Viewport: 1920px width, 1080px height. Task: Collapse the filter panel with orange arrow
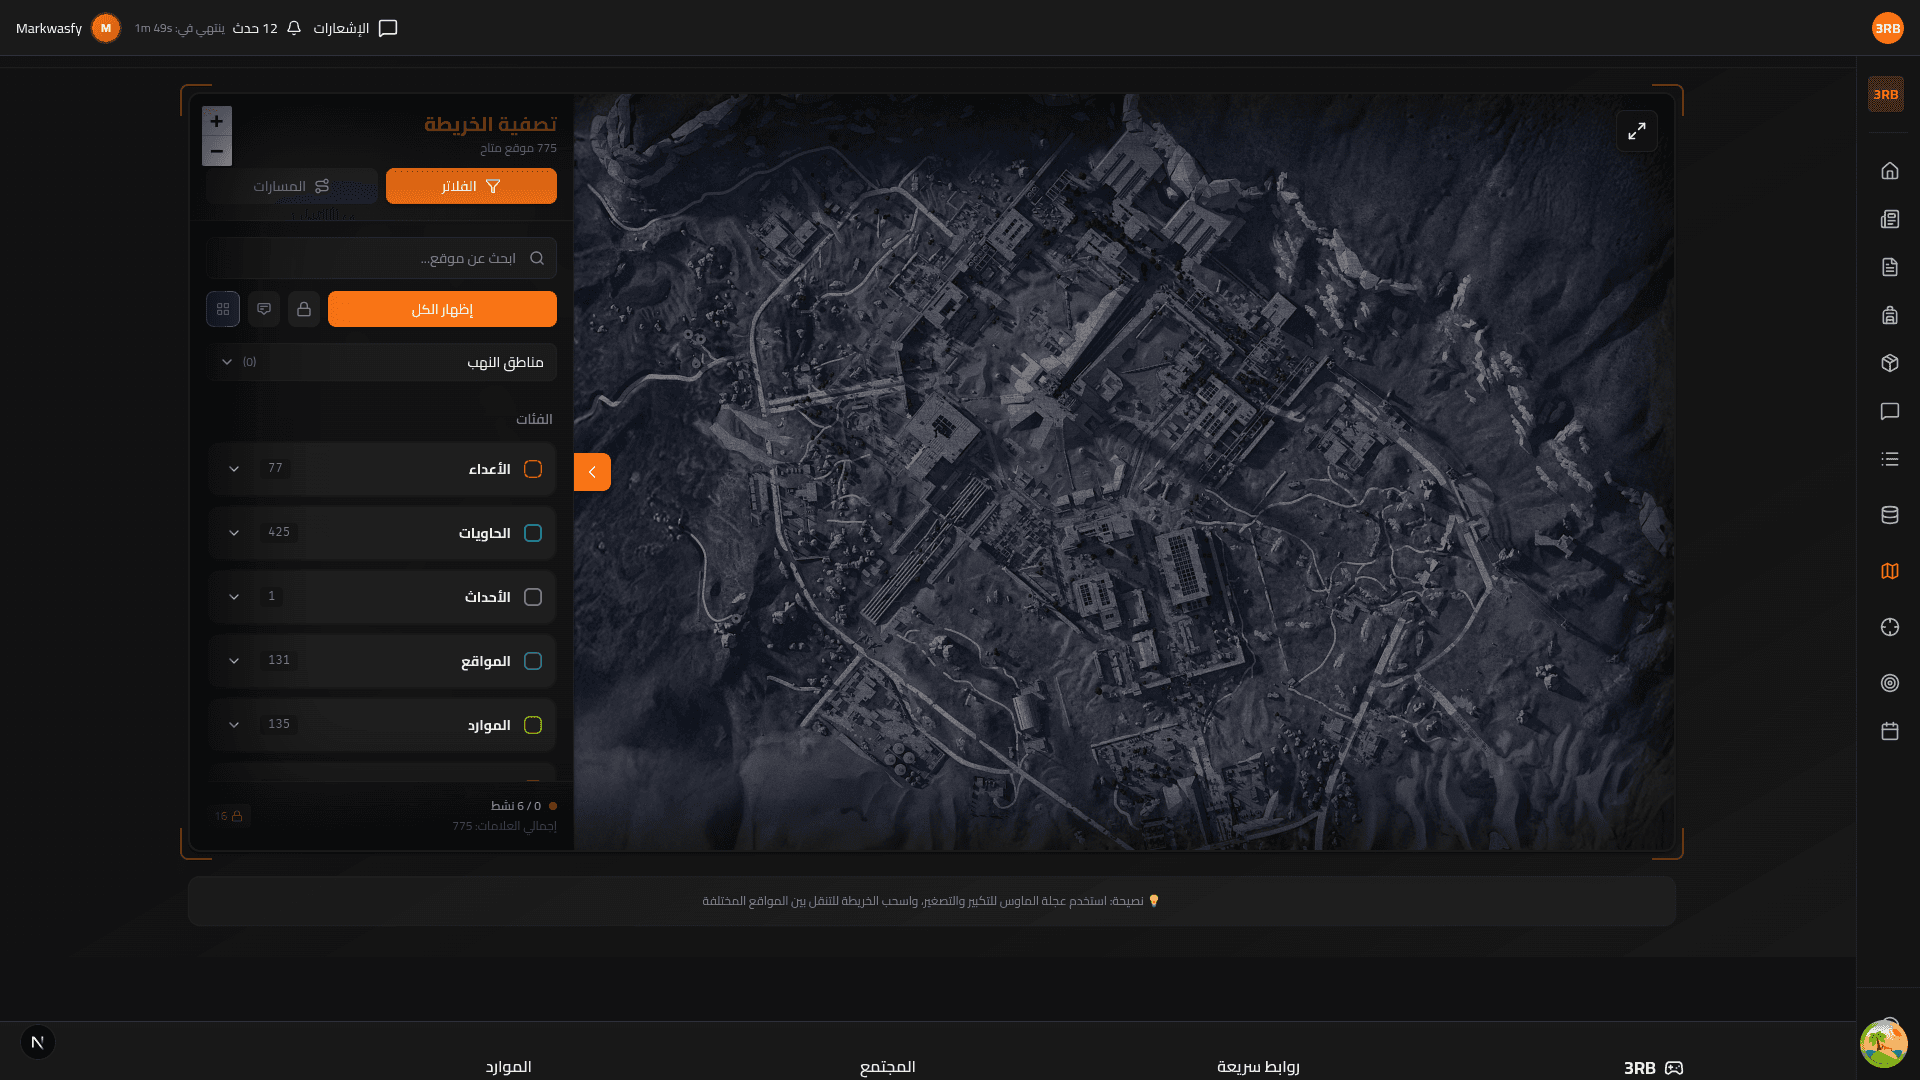[x=592, y=472]
